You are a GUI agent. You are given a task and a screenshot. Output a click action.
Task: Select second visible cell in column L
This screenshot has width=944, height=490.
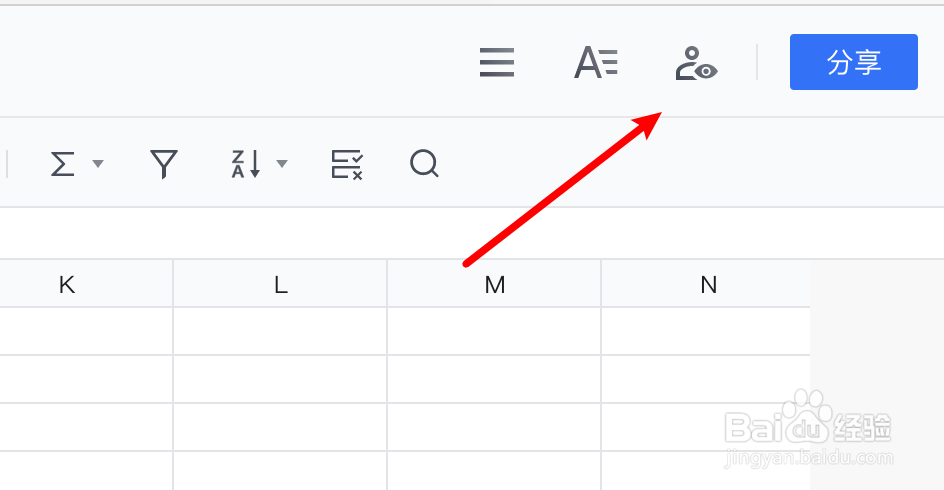280,379
